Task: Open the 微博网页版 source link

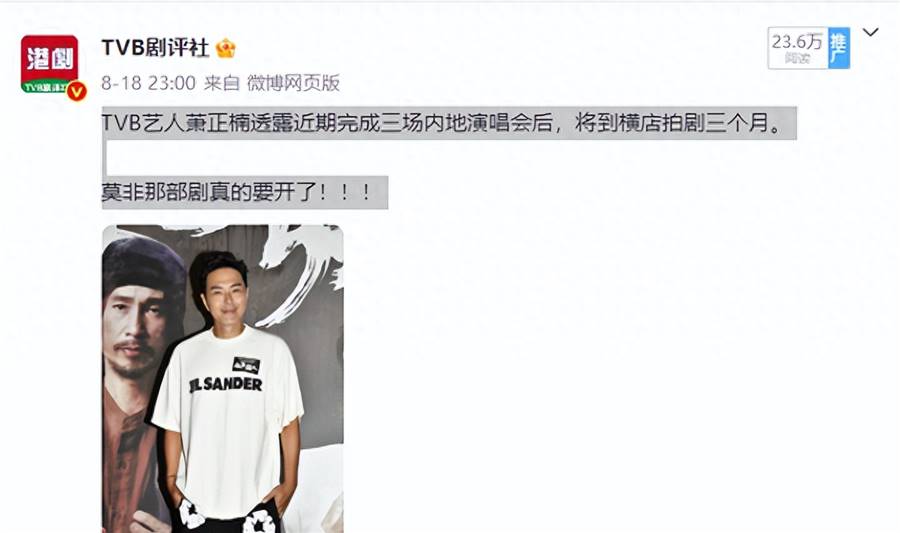Action: pyautogui.click(x=293, y=83)
